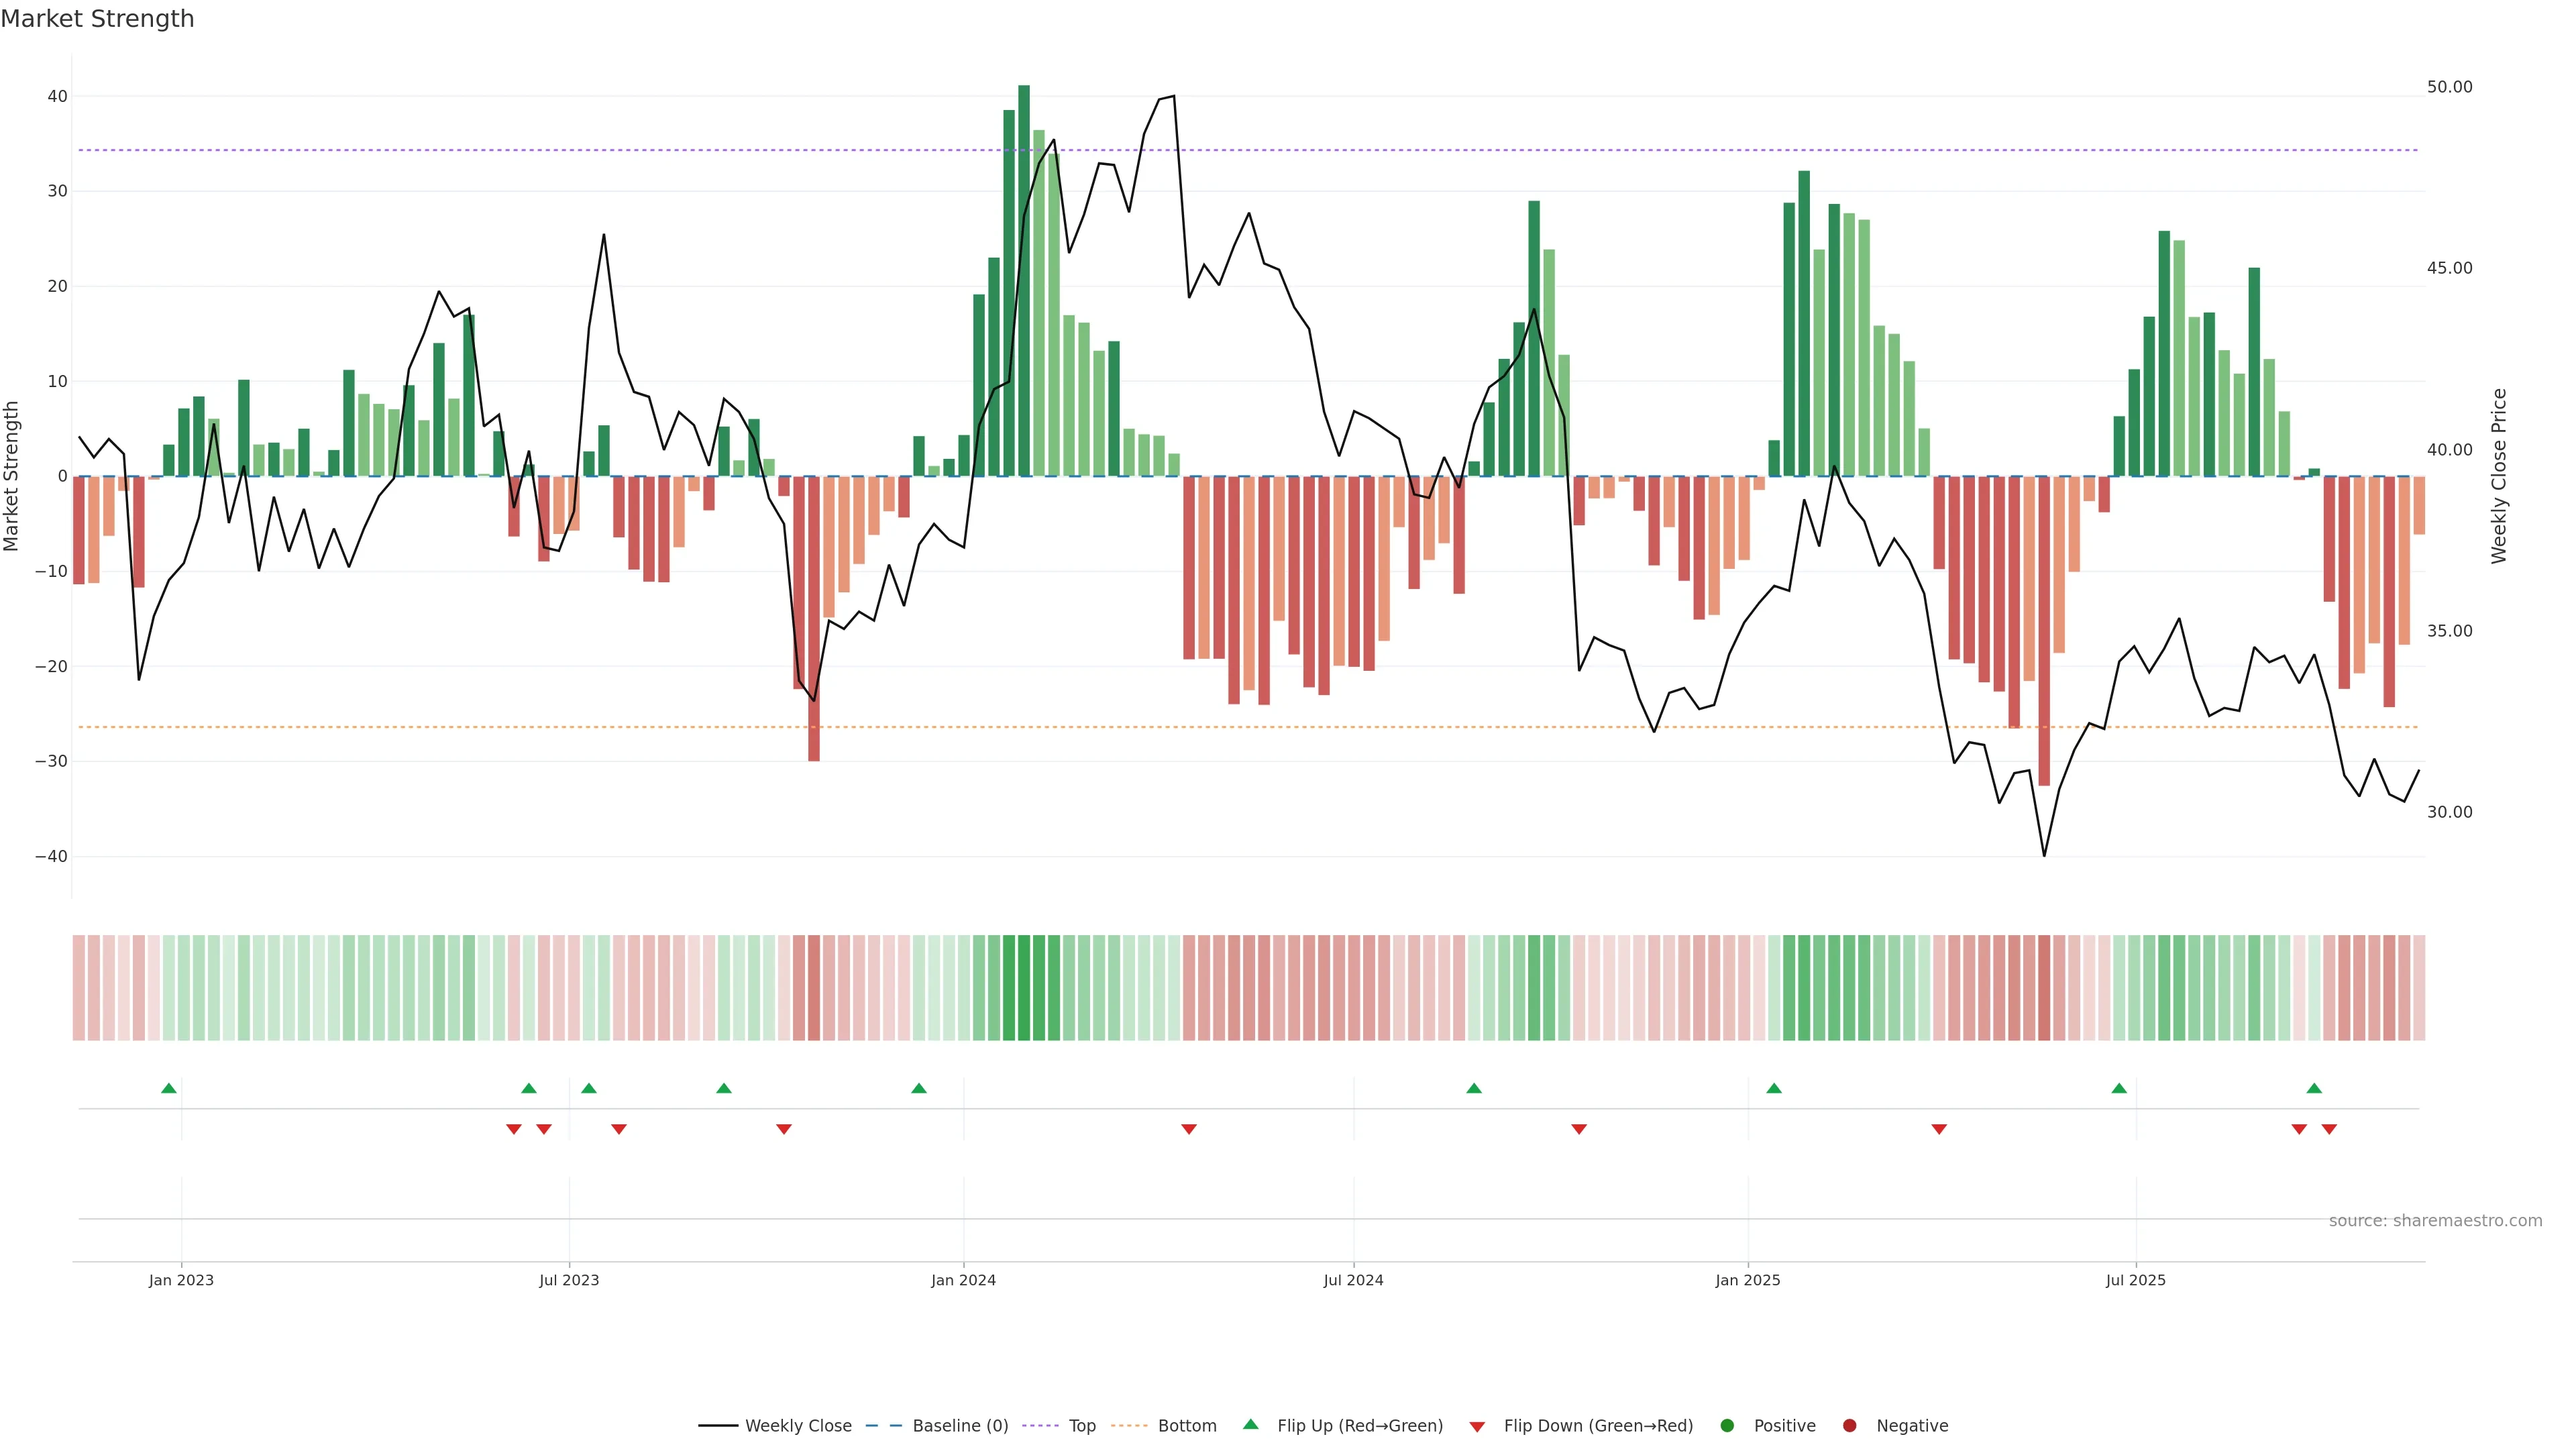Click the Market Strength chart title
2576x1449 pixels.
[x=97, y=19]
